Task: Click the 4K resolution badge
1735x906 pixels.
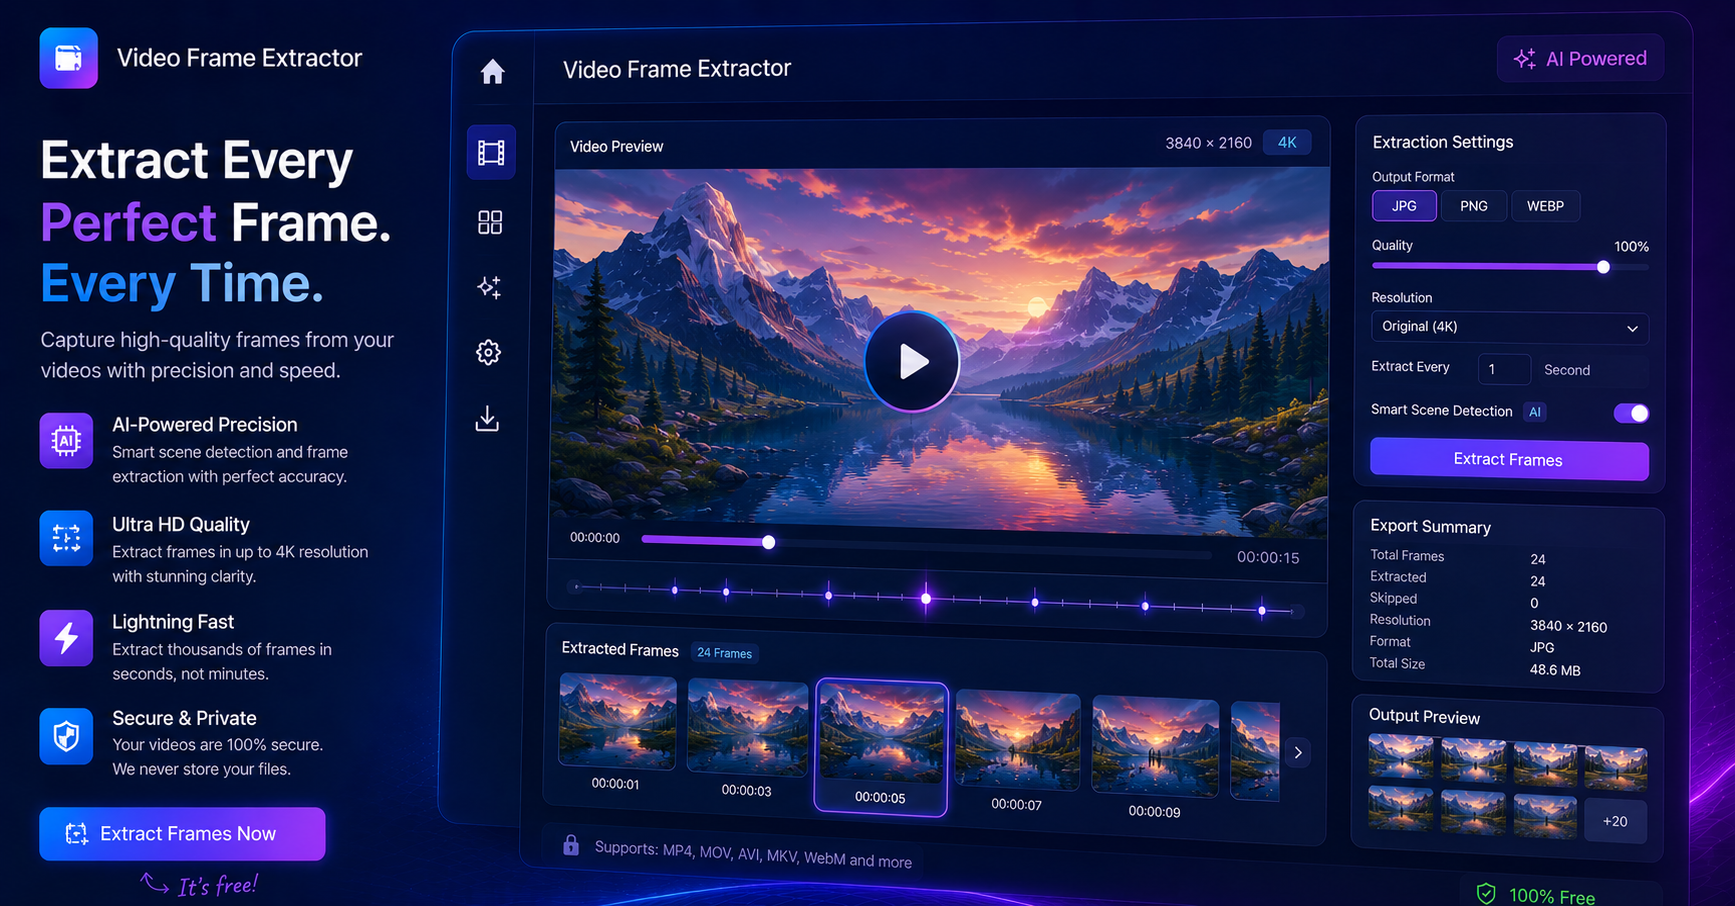Action: pos(1287,142)
